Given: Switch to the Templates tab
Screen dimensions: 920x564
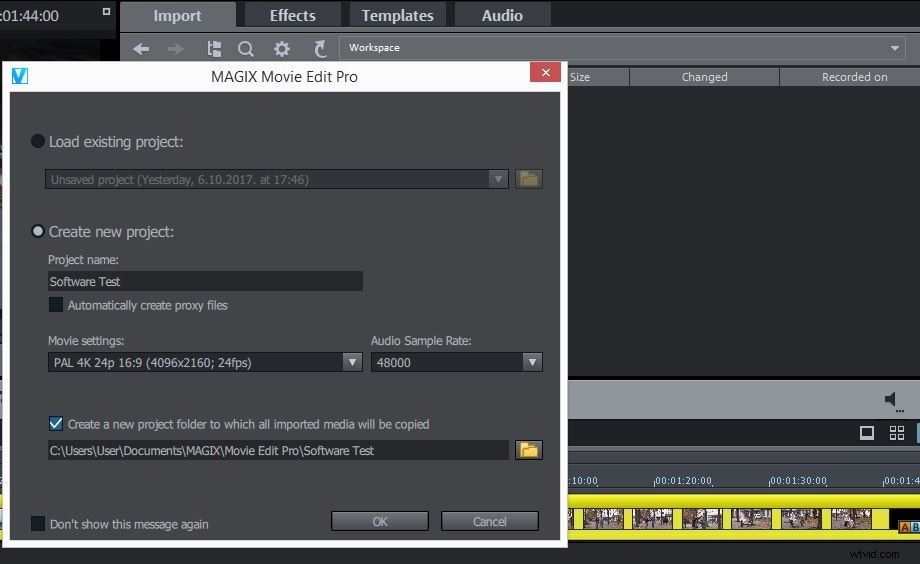Looking at the screenshot, I should (x=397, y=15).
